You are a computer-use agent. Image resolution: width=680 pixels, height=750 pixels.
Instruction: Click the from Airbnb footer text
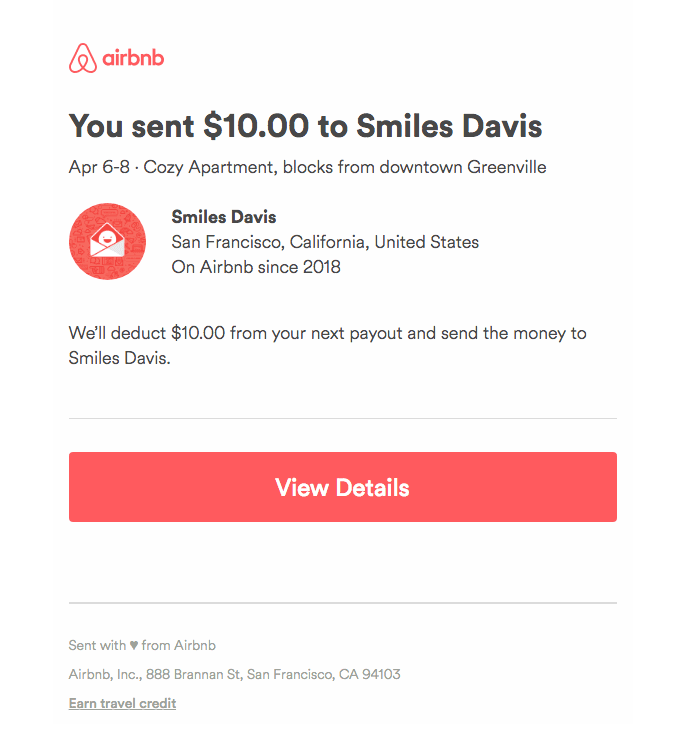(x=179, y=646)
